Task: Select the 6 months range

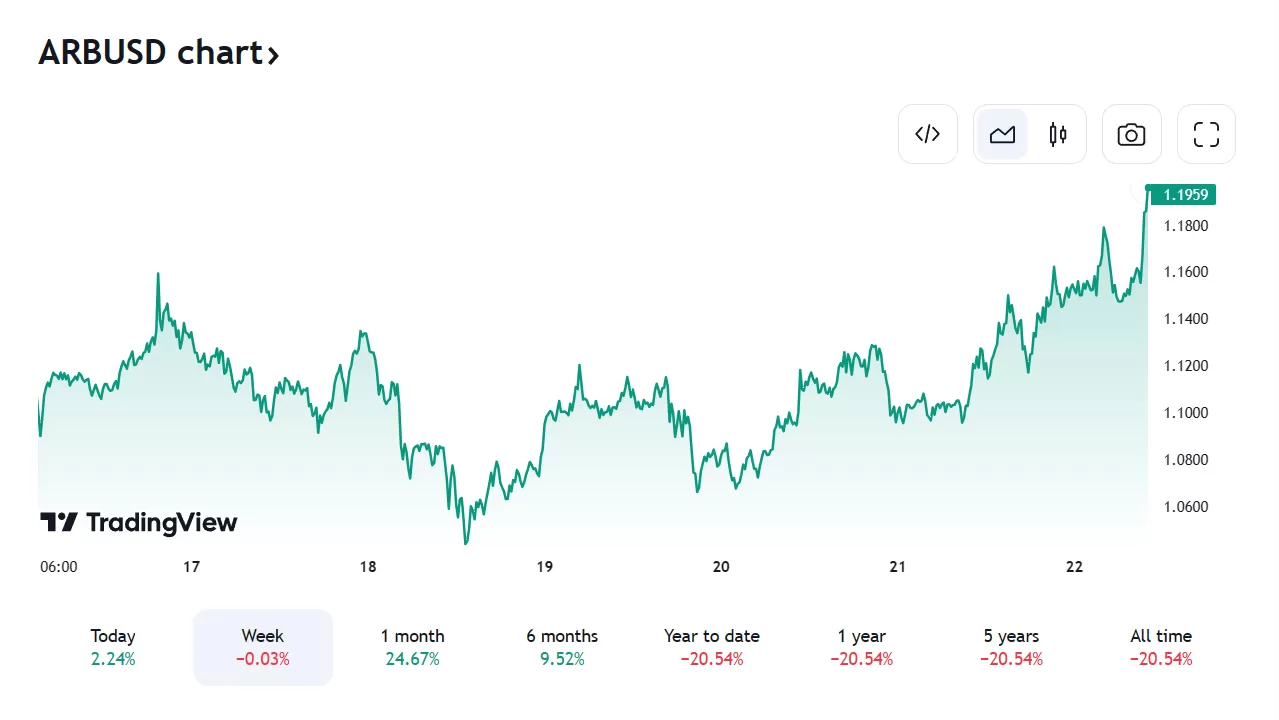Action: pyautogui.click(x=562, y=647)
